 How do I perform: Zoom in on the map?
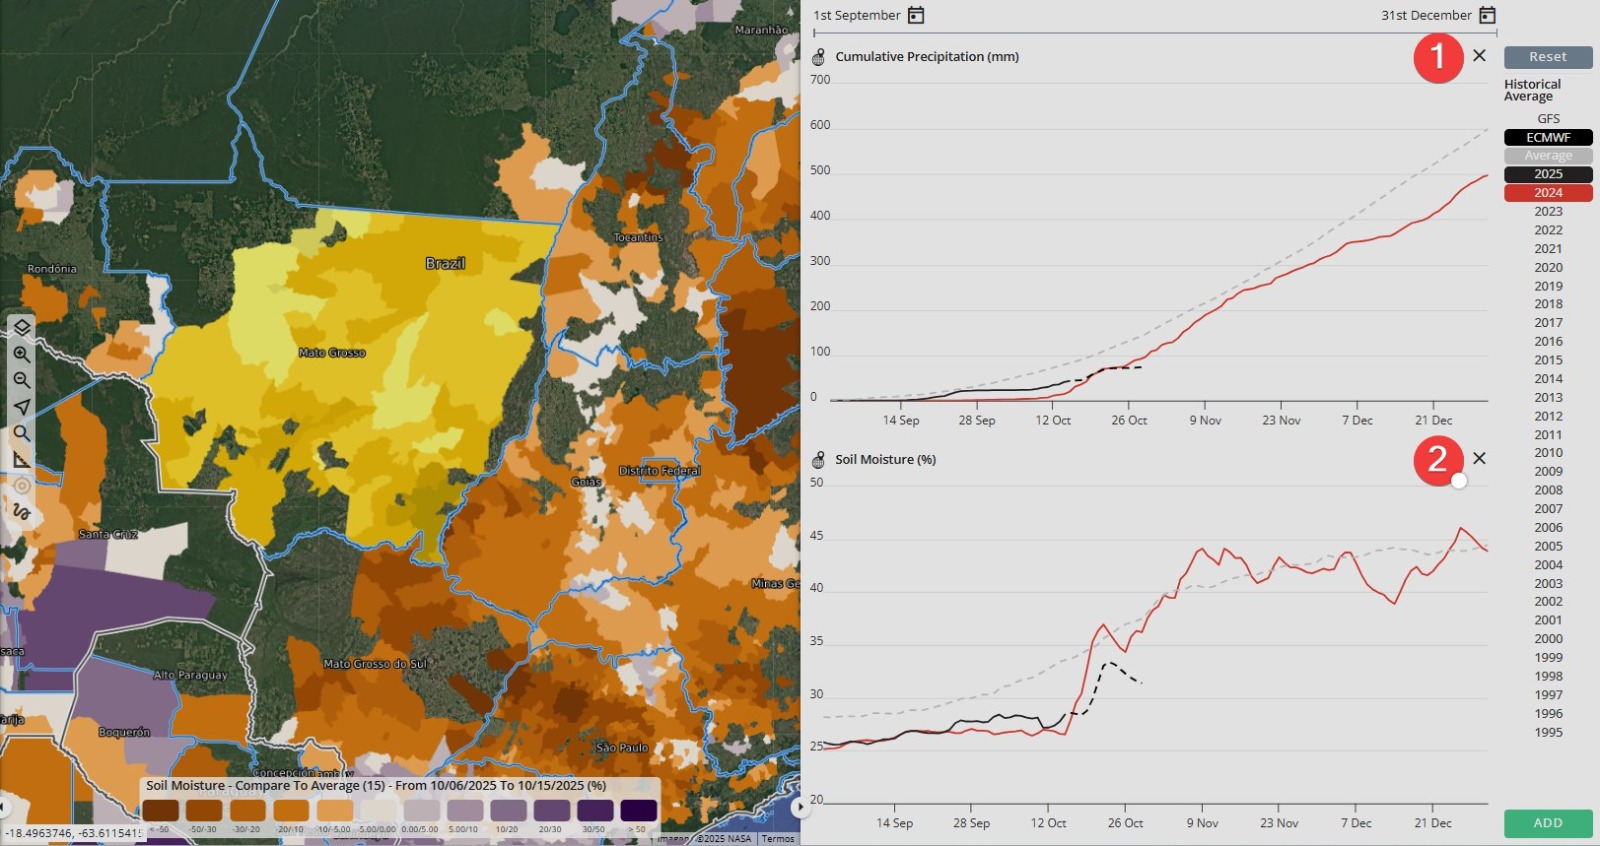pyautogui.click(x=22, y=354)
